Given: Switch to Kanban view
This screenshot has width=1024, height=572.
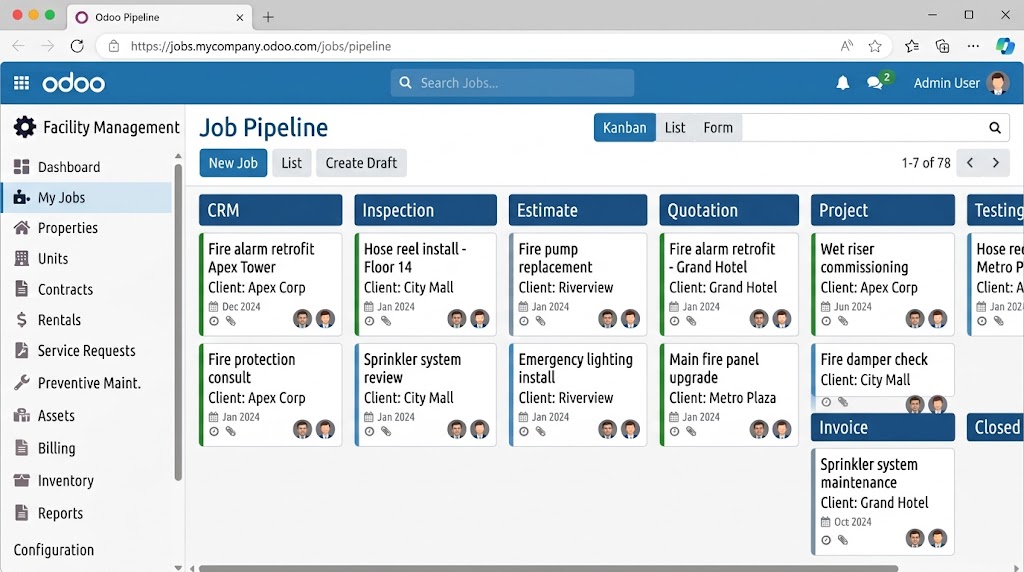Looking at the screenshot, I should [624, 127].
